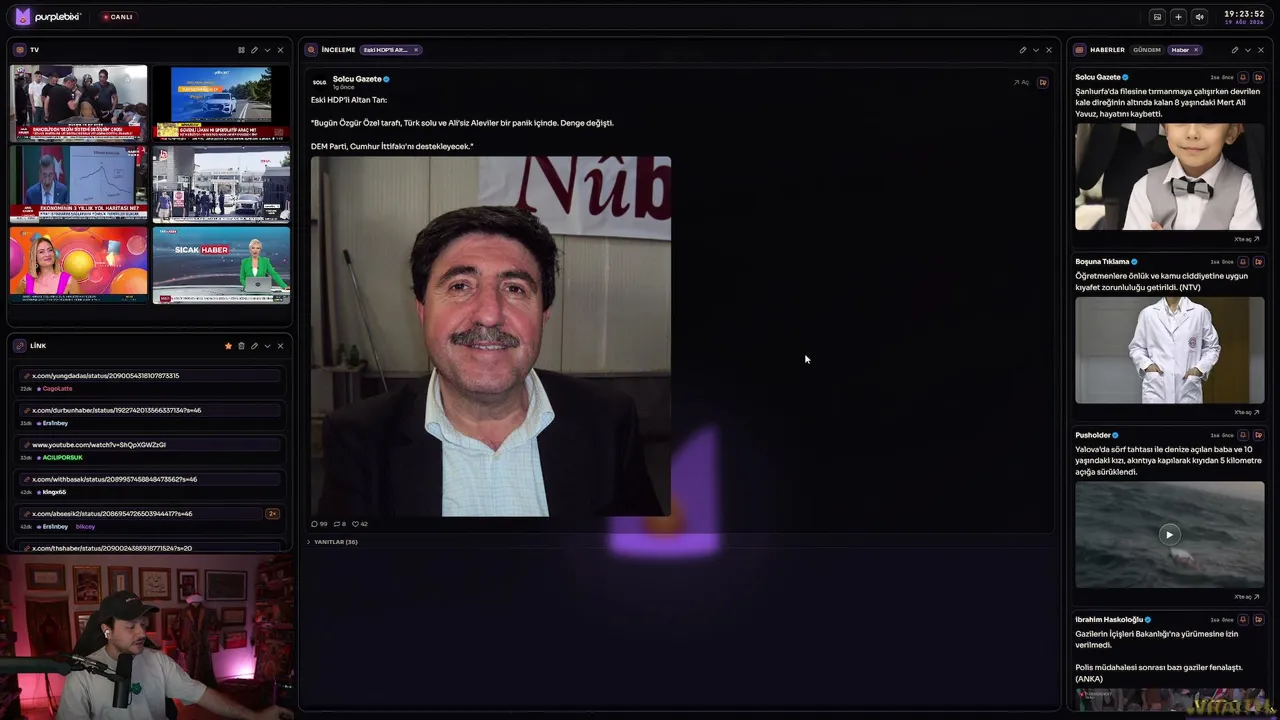The width and height of the screenshot is (1280, 720).
Task: Select the kingx65 username
Action: 54,492
